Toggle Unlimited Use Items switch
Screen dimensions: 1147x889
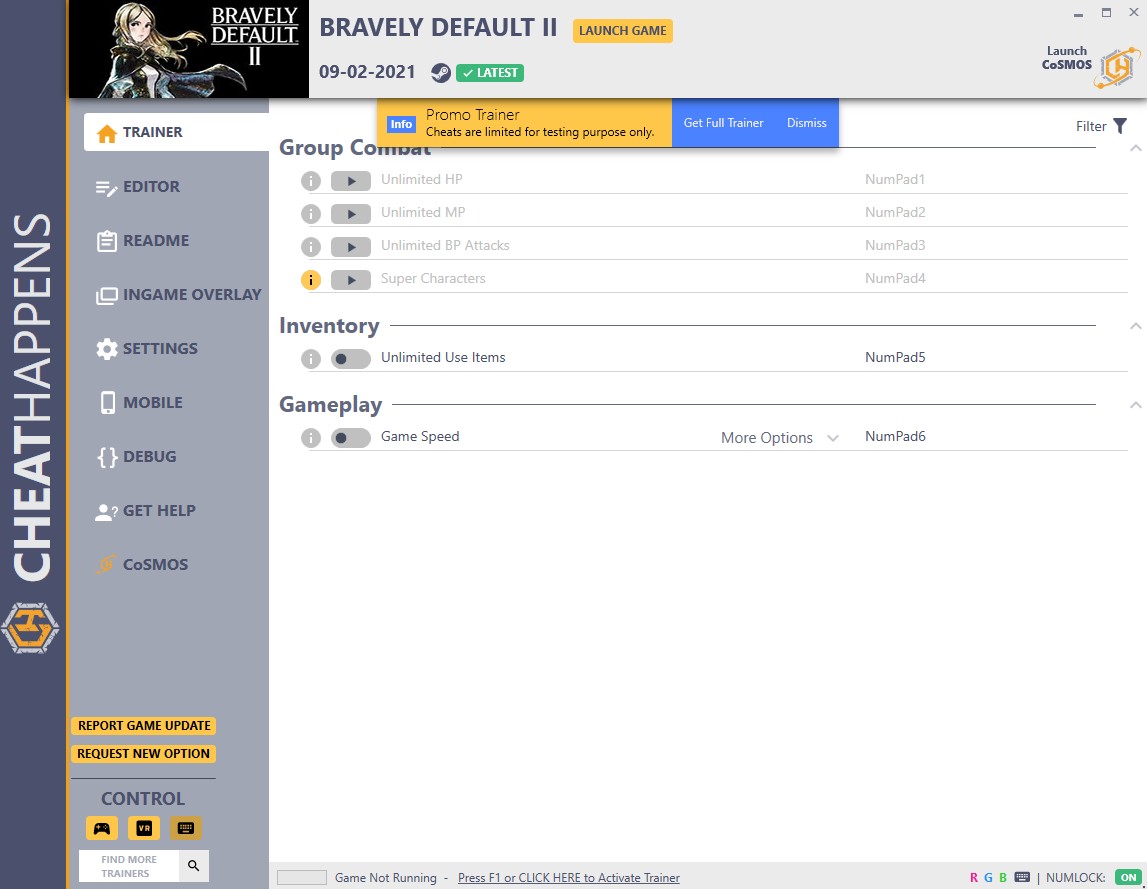(x=350, y=359)
